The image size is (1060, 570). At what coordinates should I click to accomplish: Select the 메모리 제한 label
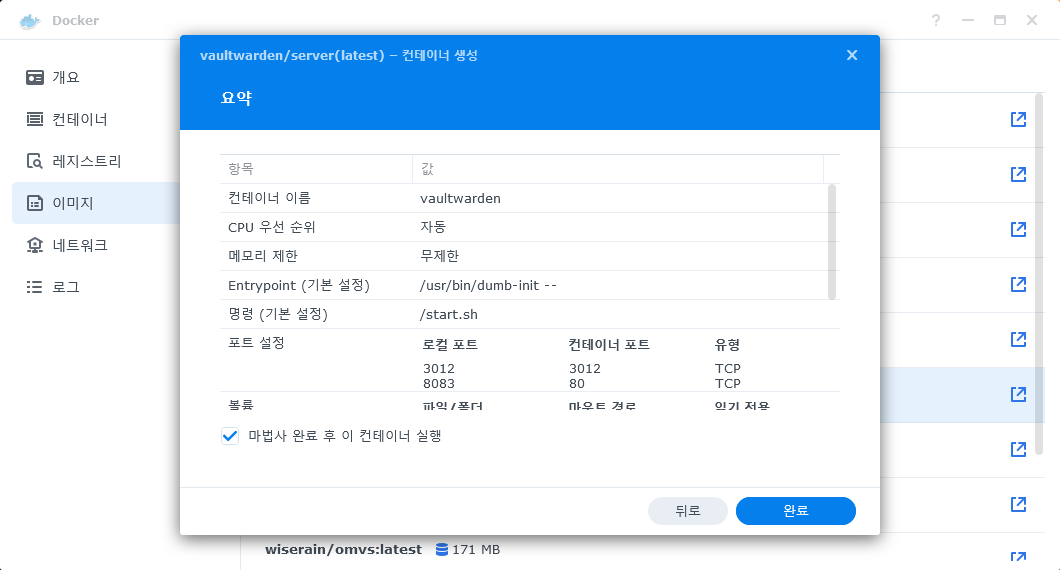[262, 256]
